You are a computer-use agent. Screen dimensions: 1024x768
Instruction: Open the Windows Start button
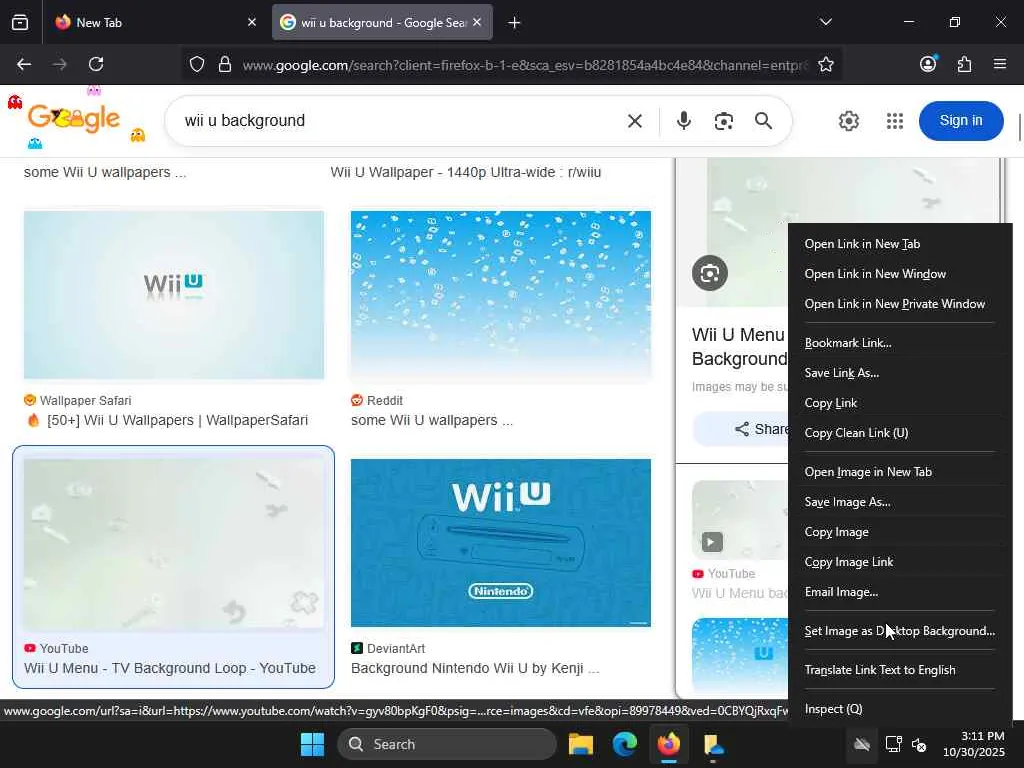tap(312, 744)
